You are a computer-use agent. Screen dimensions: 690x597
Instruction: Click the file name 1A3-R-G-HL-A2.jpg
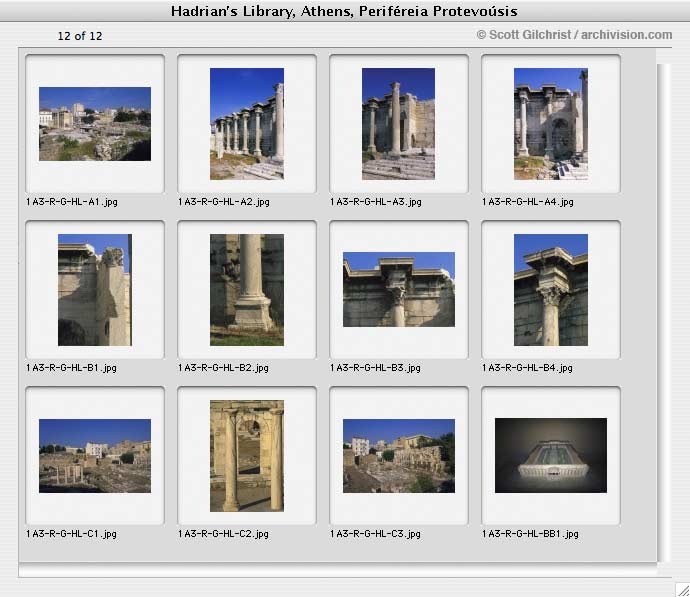point(224,202)
